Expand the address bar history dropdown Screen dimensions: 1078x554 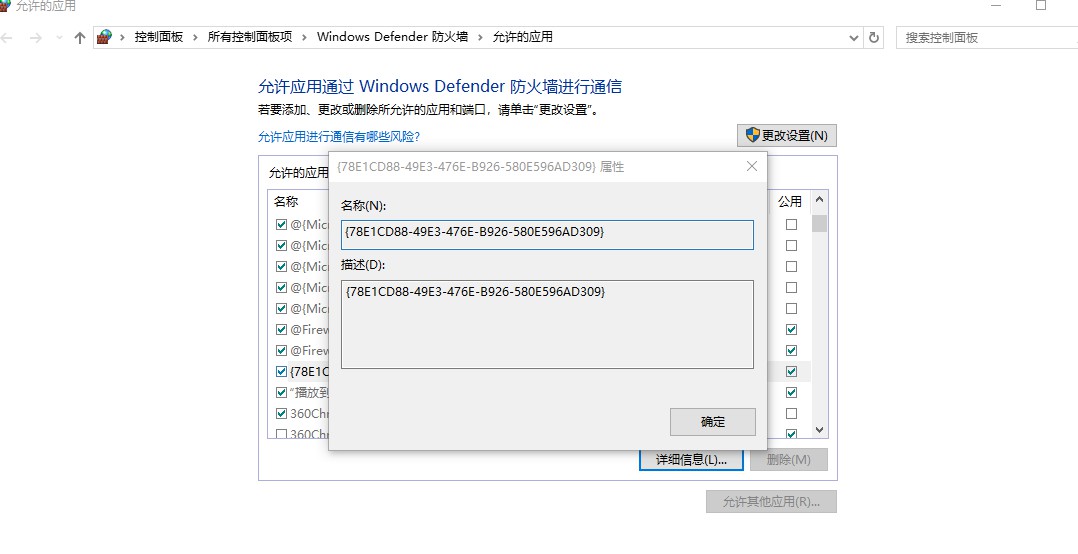[x=854, y=38]
